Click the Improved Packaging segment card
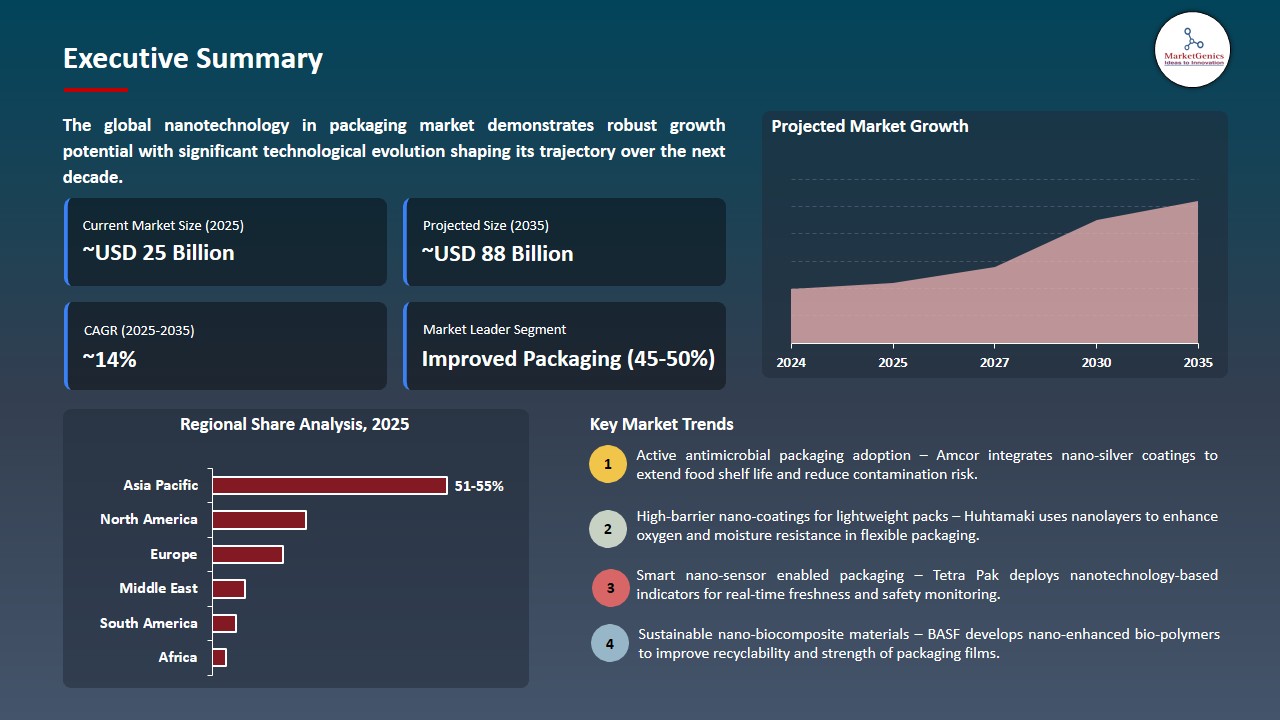The image size is (1280, 720). point(565,345)
